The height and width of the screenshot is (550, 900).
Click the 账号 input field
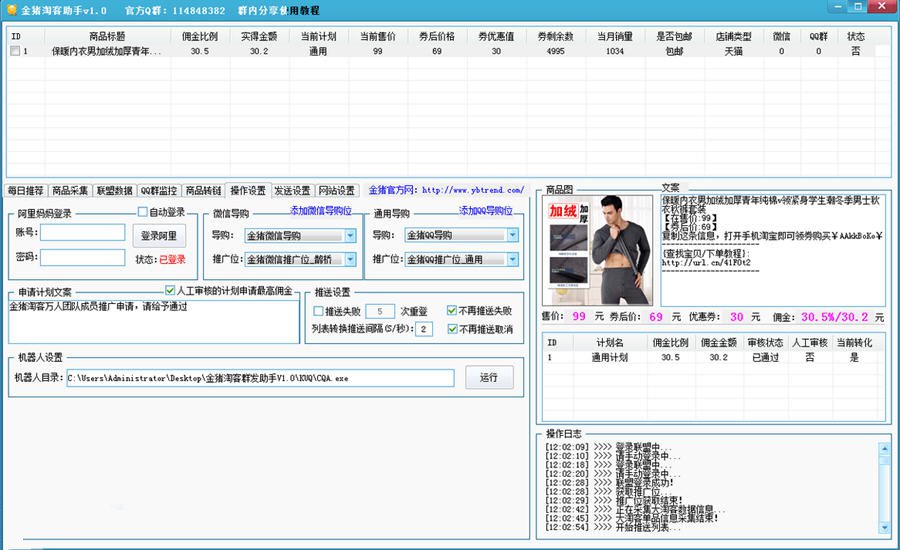83,233
